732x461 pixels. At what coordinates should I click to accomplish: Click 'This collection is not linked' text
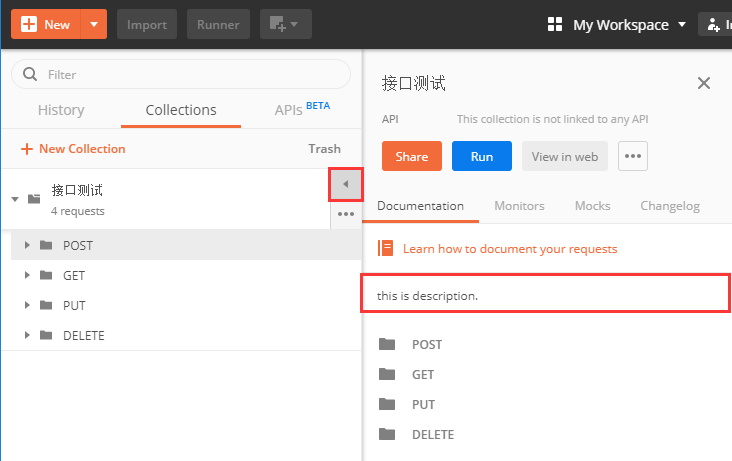(x=552, y=119)
